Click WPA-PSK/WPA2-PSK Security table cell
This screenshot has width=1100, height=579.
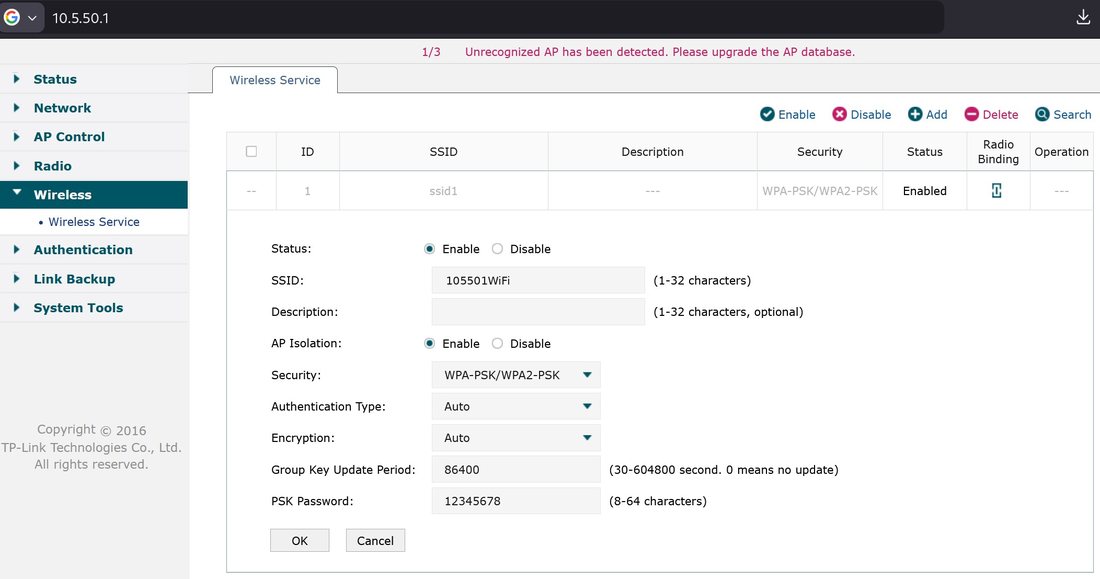[x=819, y=191]
